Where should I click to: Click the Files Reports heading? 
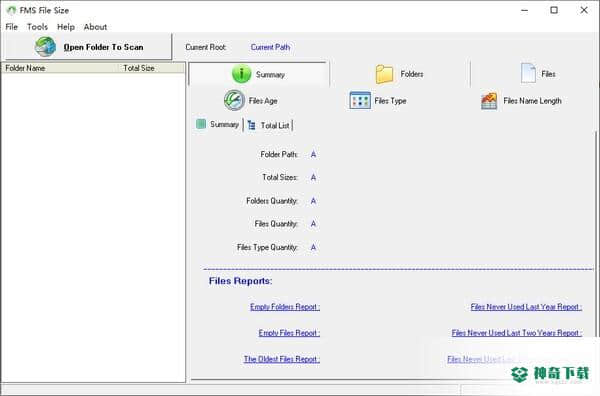[240, 281]
